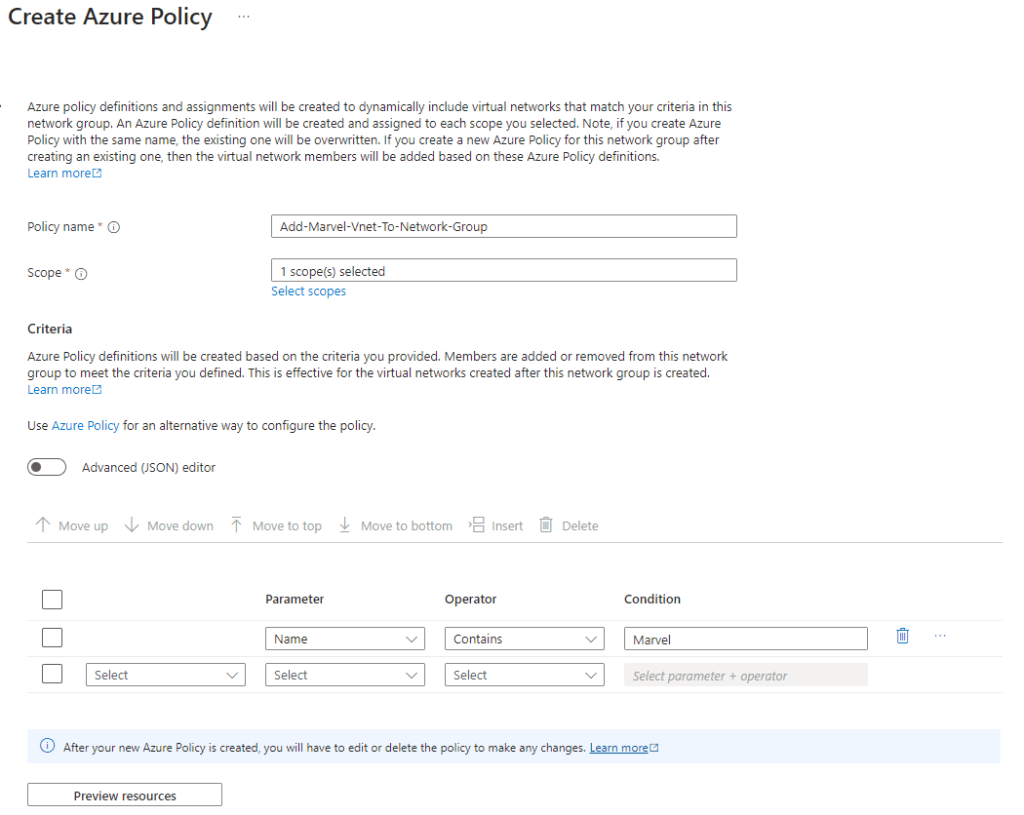Open the ellipsis menu for the Marvel row
The image size is (1024, 815).
pos(939,636)
